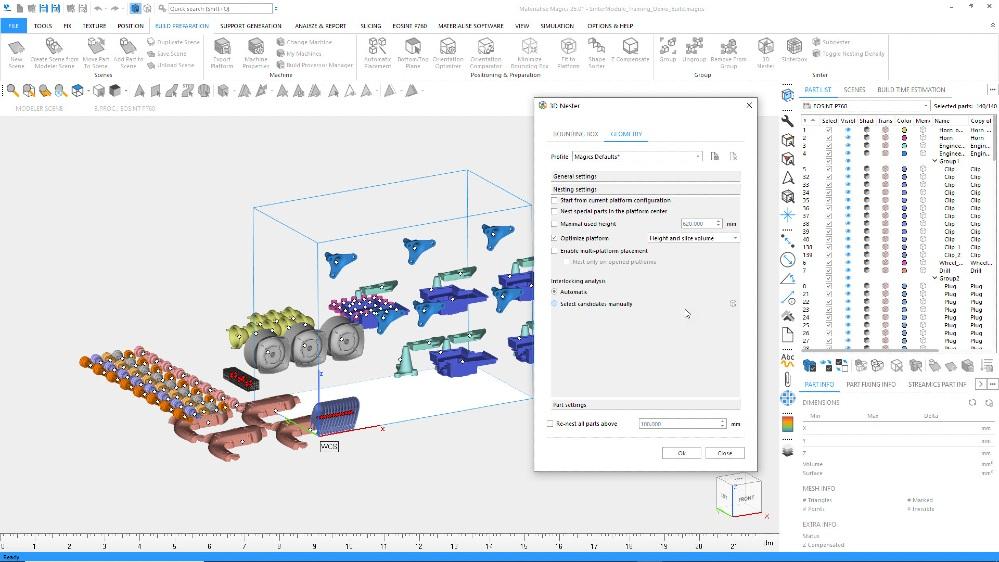Toggle select checkbox for part row 1
Viewport: 999px width, 562px height.
(x=829, y=130)
